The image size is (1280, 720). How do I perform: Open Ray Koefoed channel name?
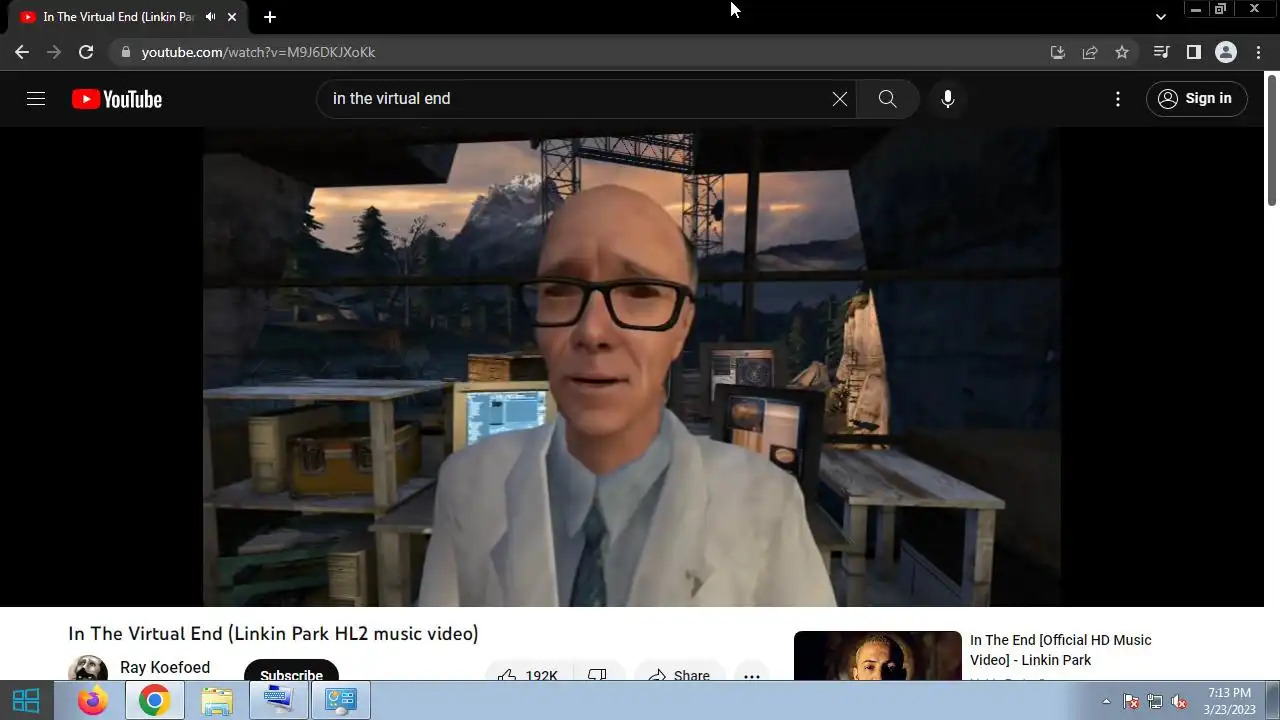(x=165, y=667)
